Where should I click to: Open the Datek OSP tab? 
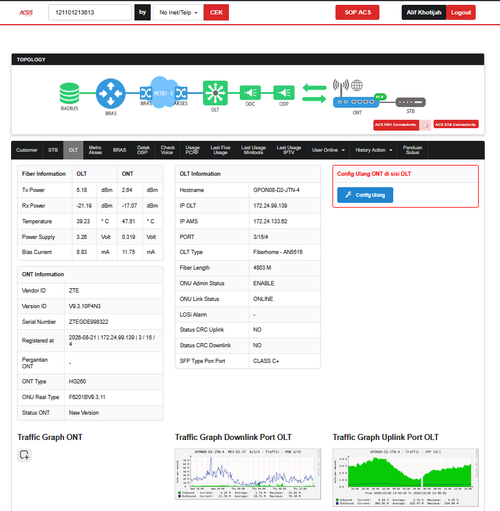point(143,150)
